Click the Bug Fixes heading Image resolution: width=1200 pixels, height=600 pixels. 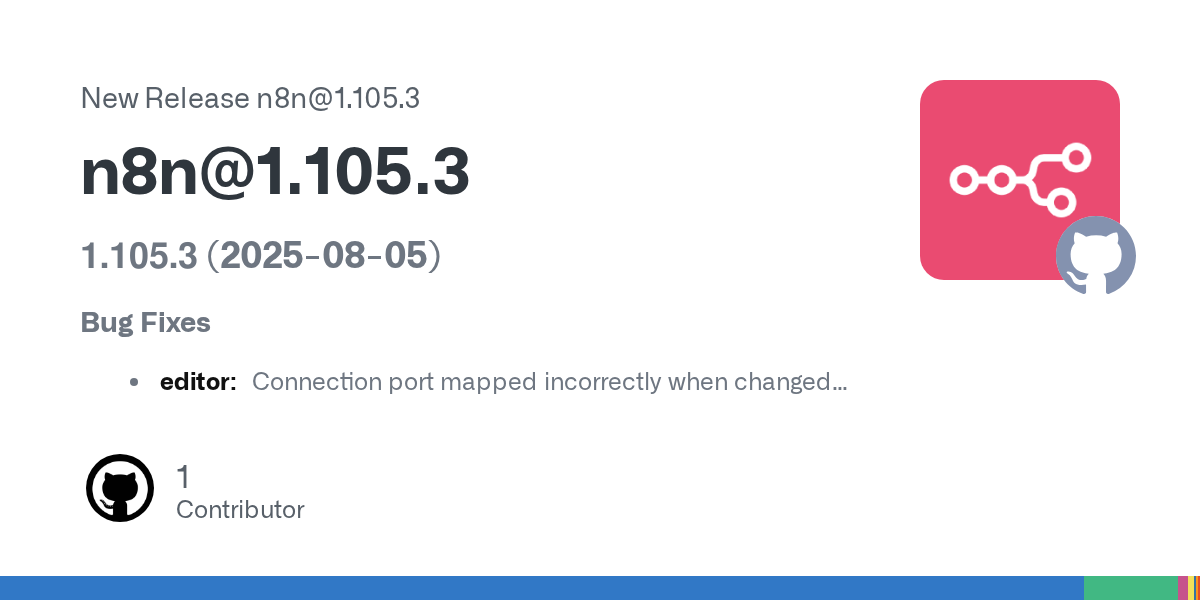pos(146,323)
